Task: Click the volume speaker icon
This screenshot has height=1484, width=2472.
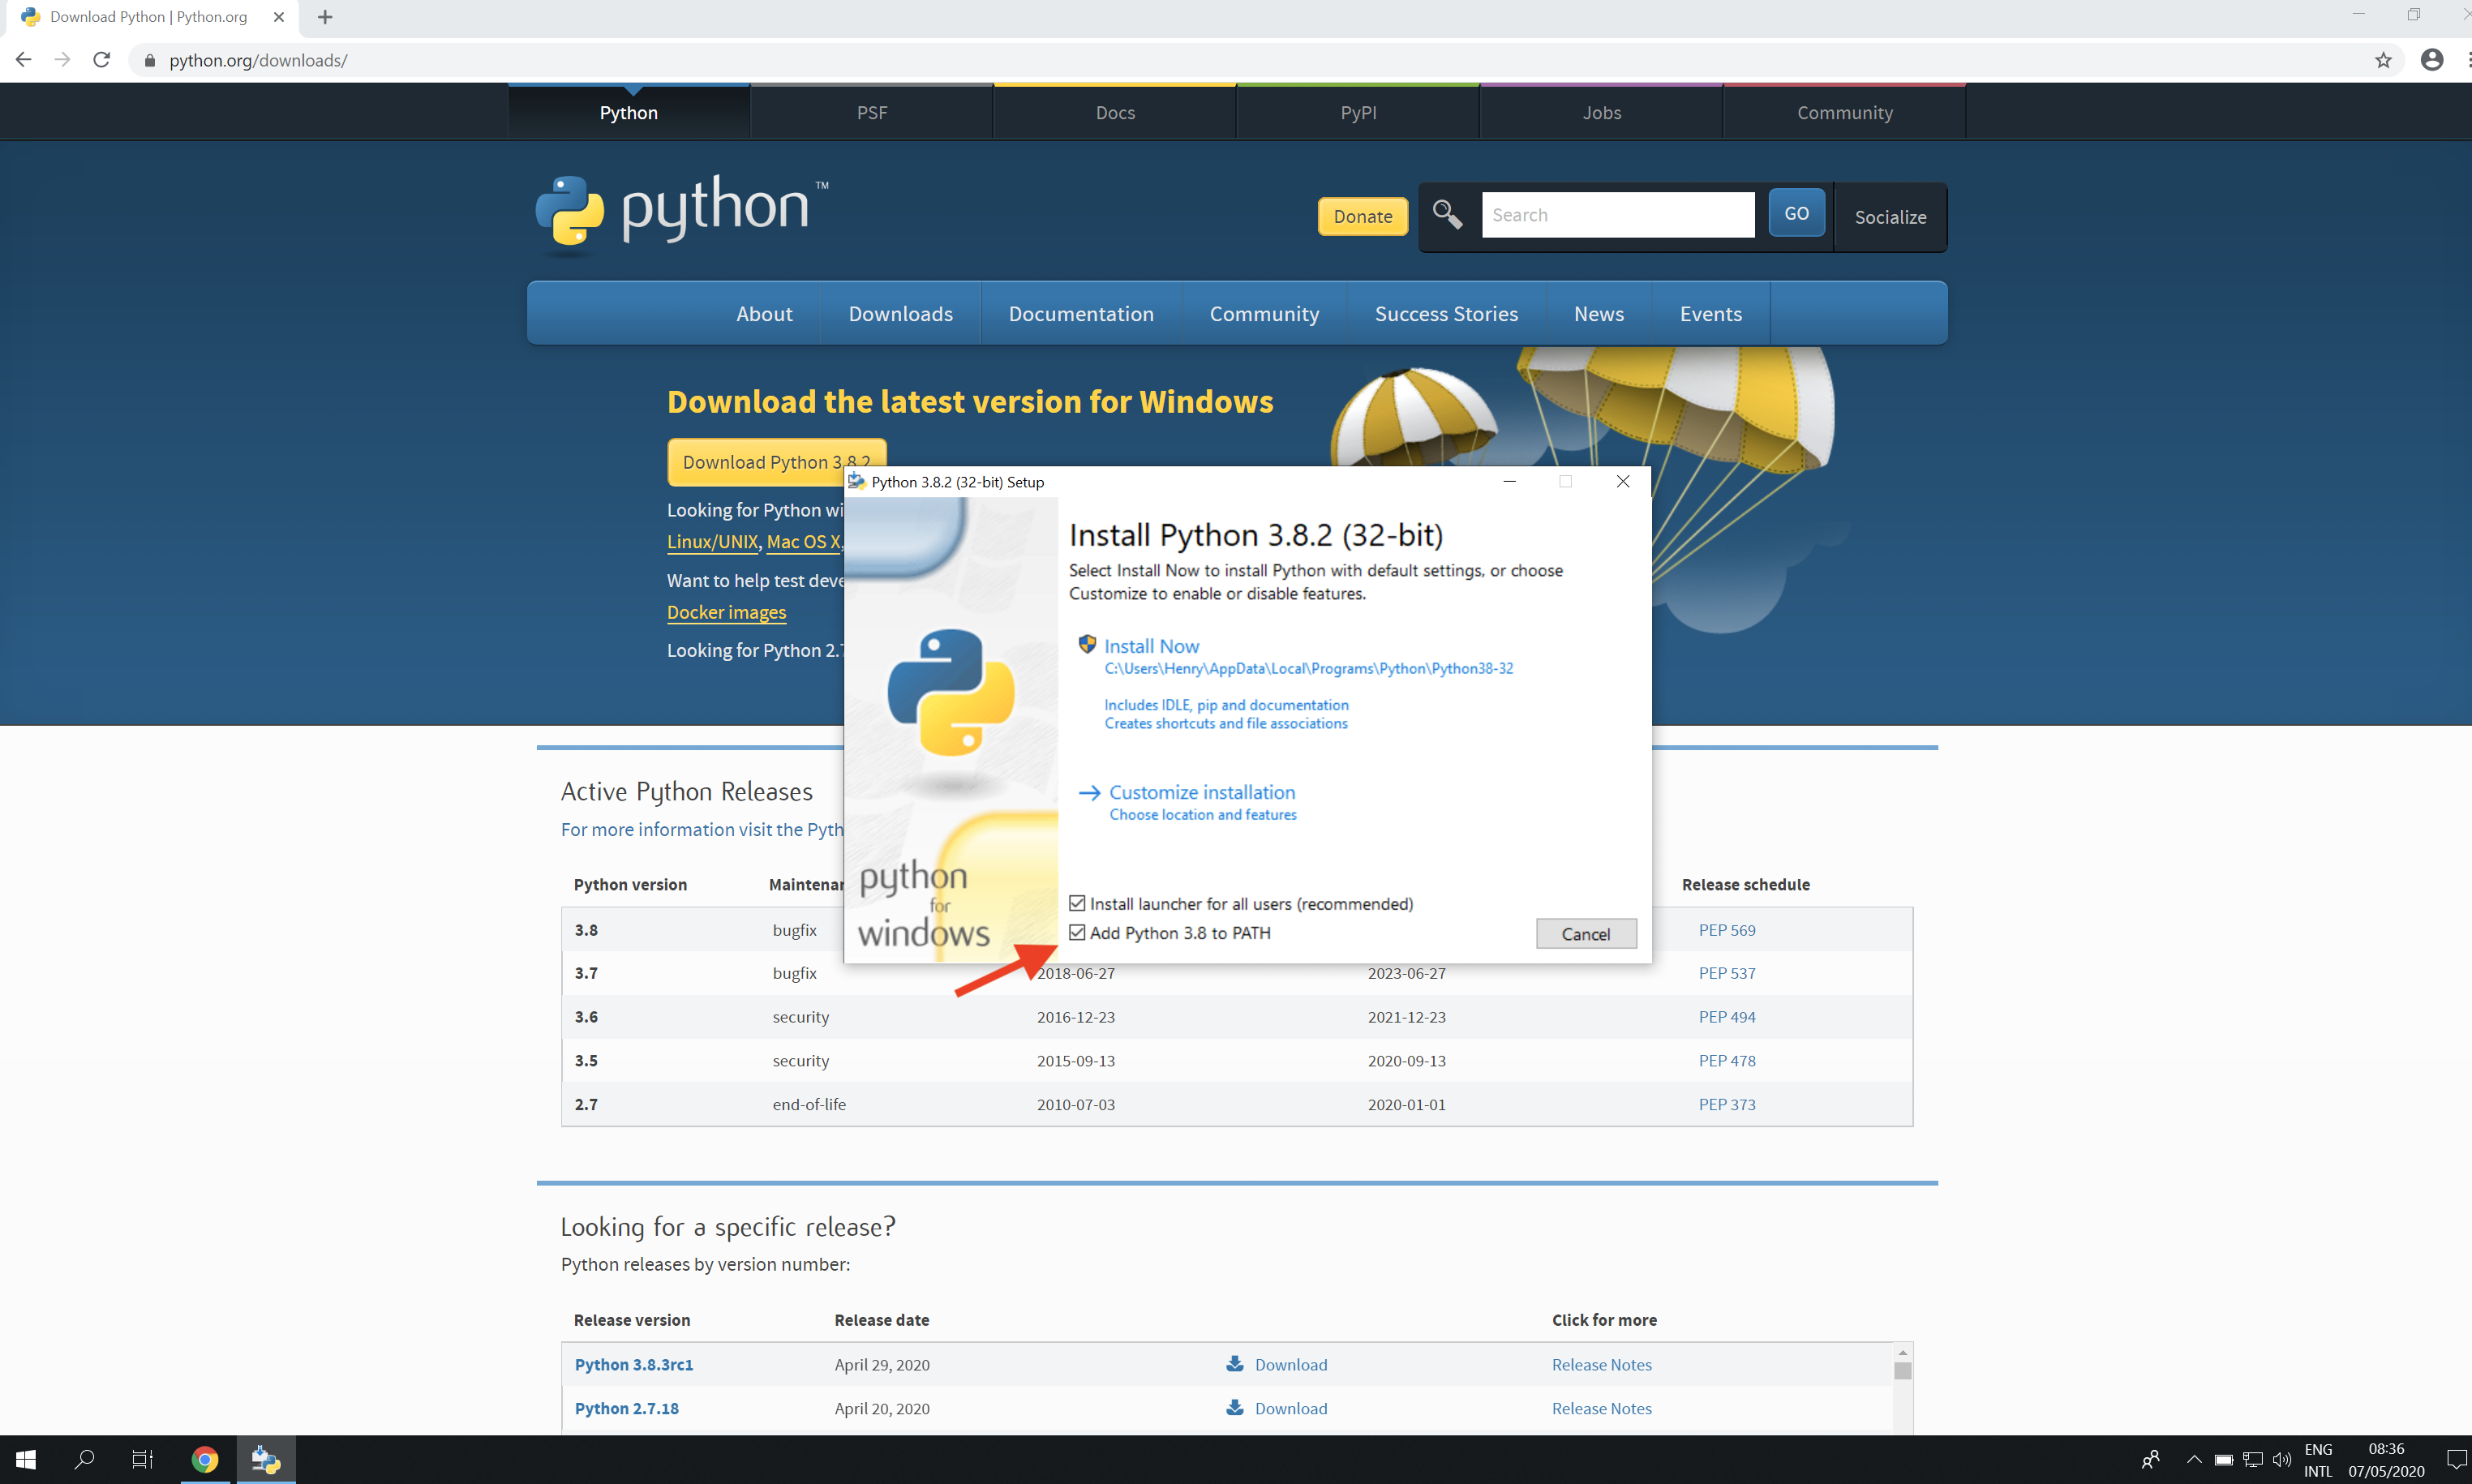Action: (x=2282, y=1460)
